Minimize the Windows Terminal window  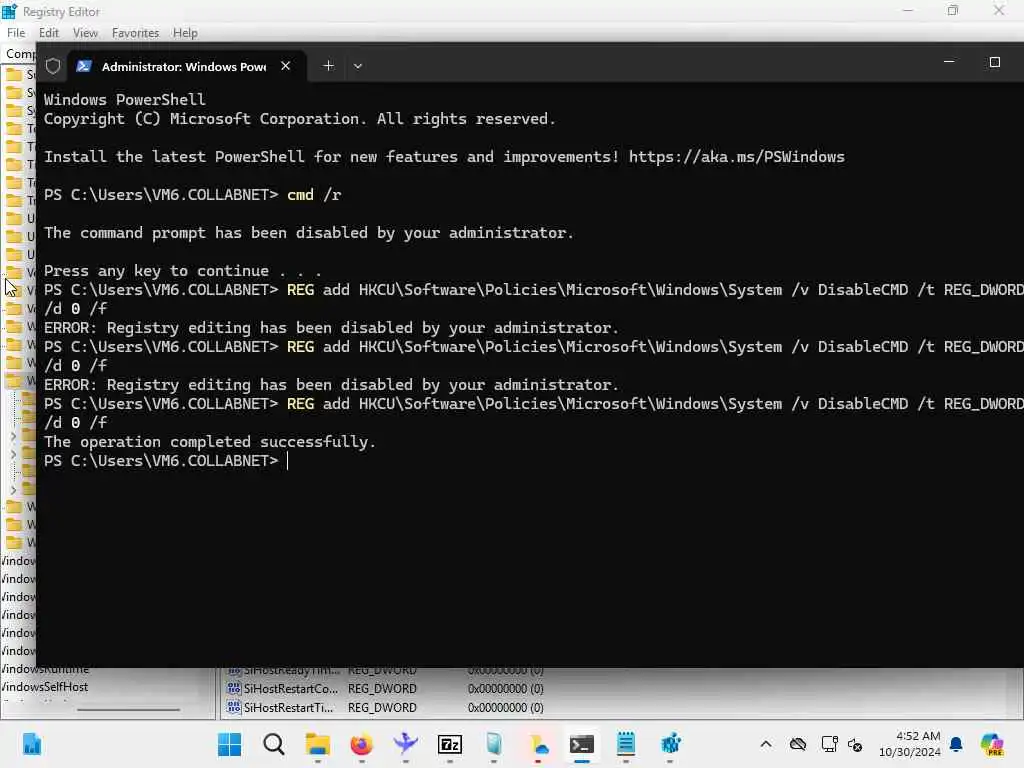[x=949, y=61]
